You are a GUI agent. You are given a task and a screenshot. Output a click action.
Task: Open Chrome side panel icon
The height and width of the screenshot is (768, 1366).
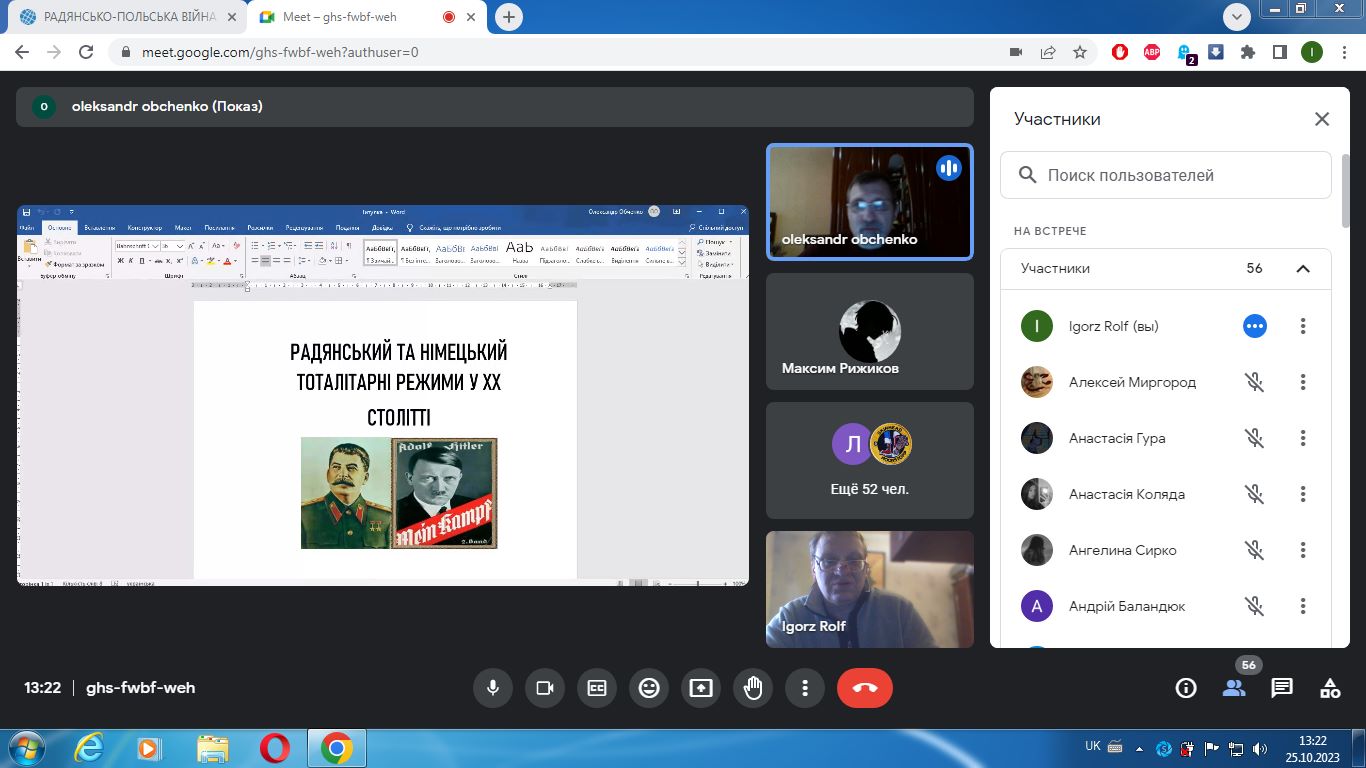pyautogui.click(x=1279, y=52)
